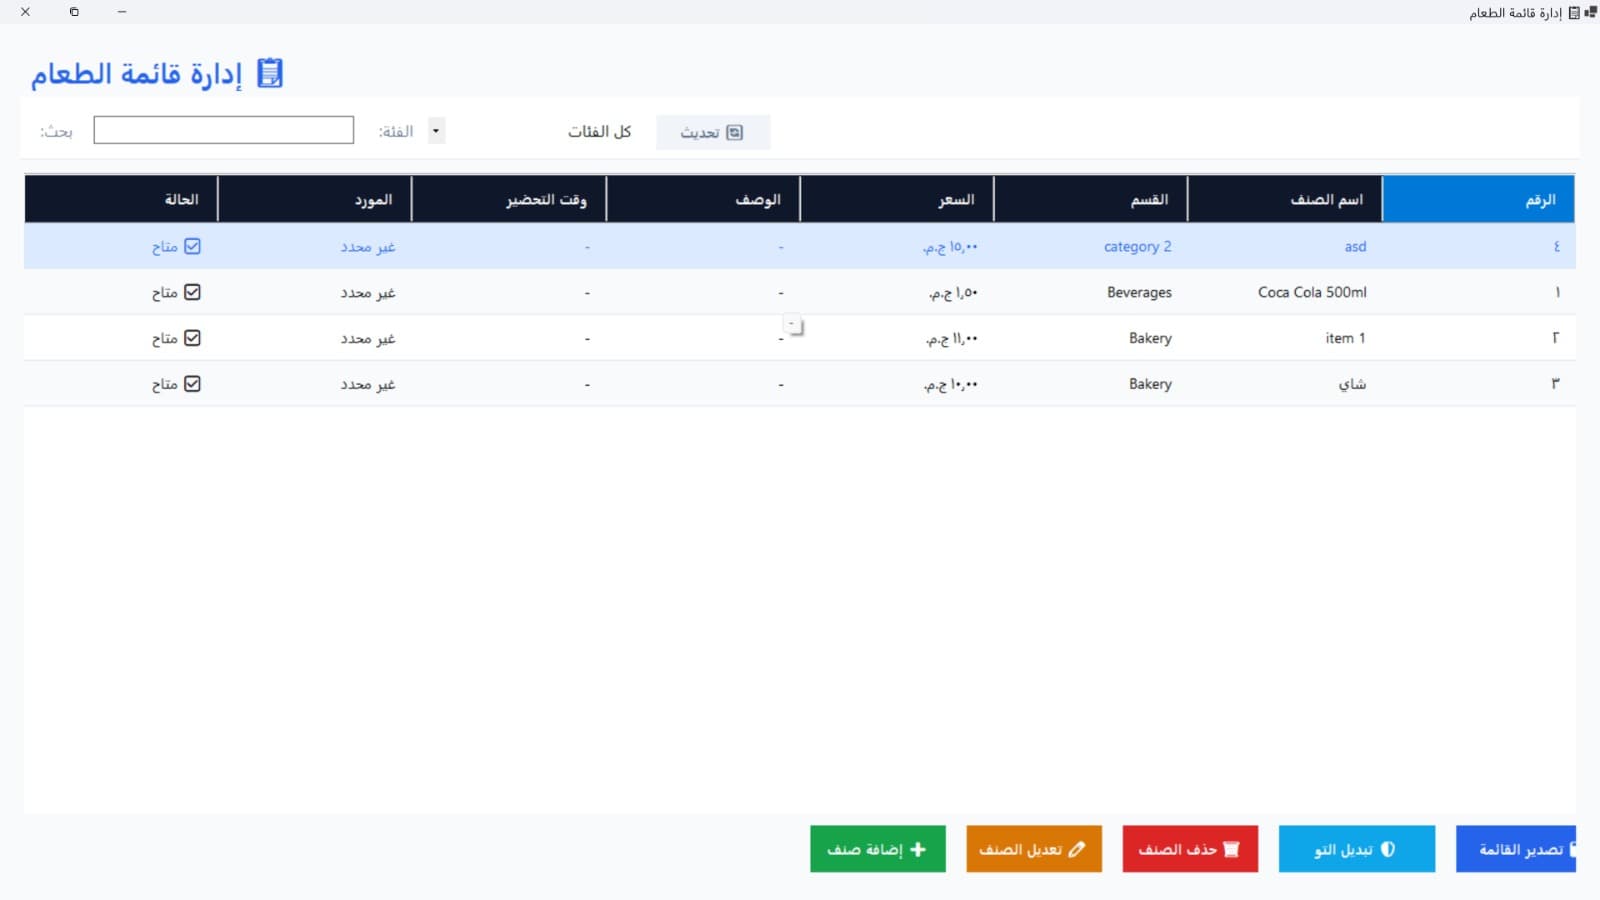The image size is (1600, 900).
Task: Click the تبديل التو toggle availability button
Action: point(1357,849)
